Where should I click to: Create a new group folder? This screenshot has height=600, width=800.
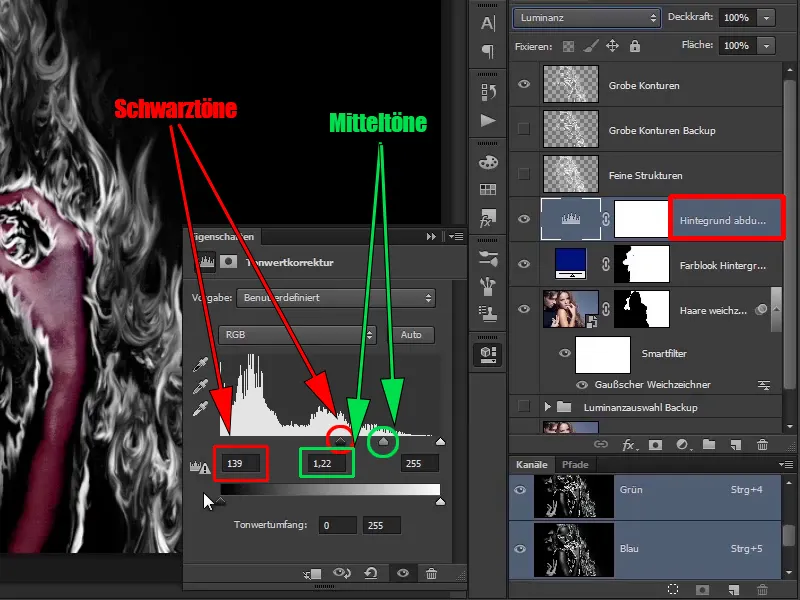[709, 444]
